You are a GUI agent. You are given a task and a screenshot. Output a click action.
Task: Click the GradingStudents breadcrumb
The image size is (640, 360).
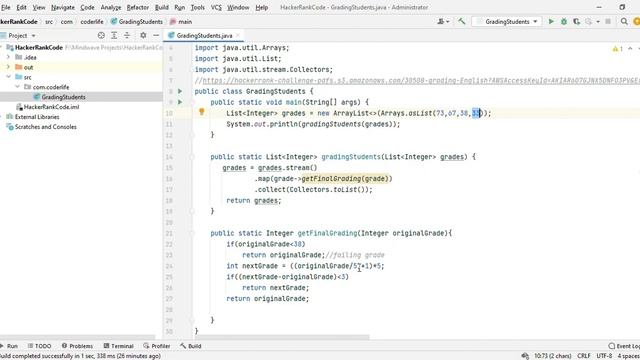tap(137, 22)
